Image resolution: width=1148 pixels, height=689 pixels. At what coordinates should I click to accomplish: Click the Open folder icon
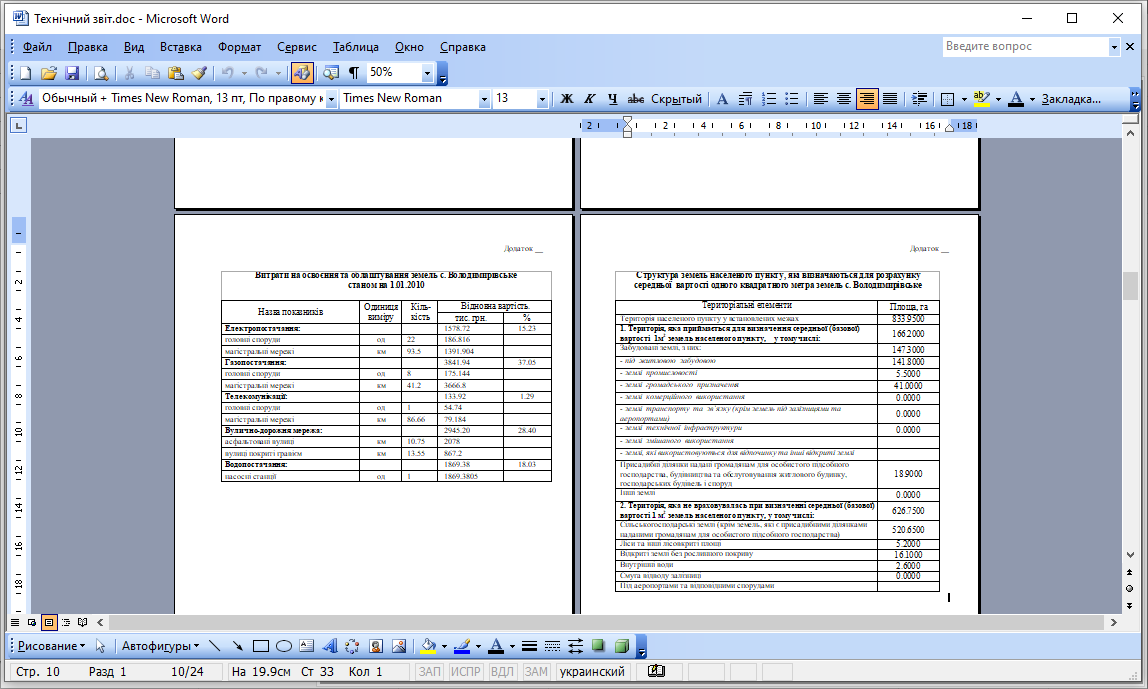coord(49,73)
